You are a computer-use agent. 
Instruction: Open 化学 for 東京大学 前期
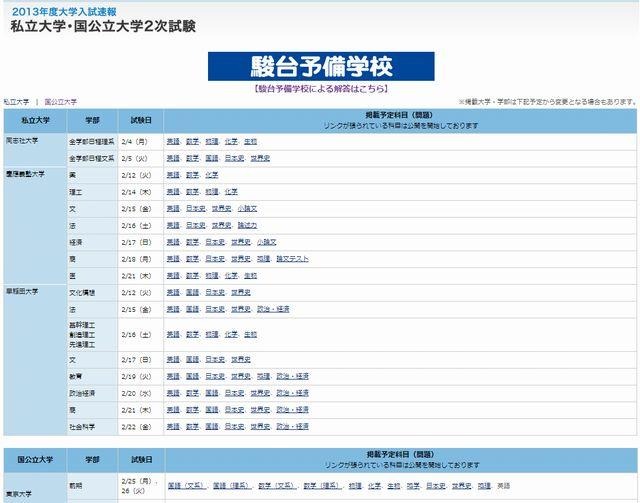tap(374, 485)
